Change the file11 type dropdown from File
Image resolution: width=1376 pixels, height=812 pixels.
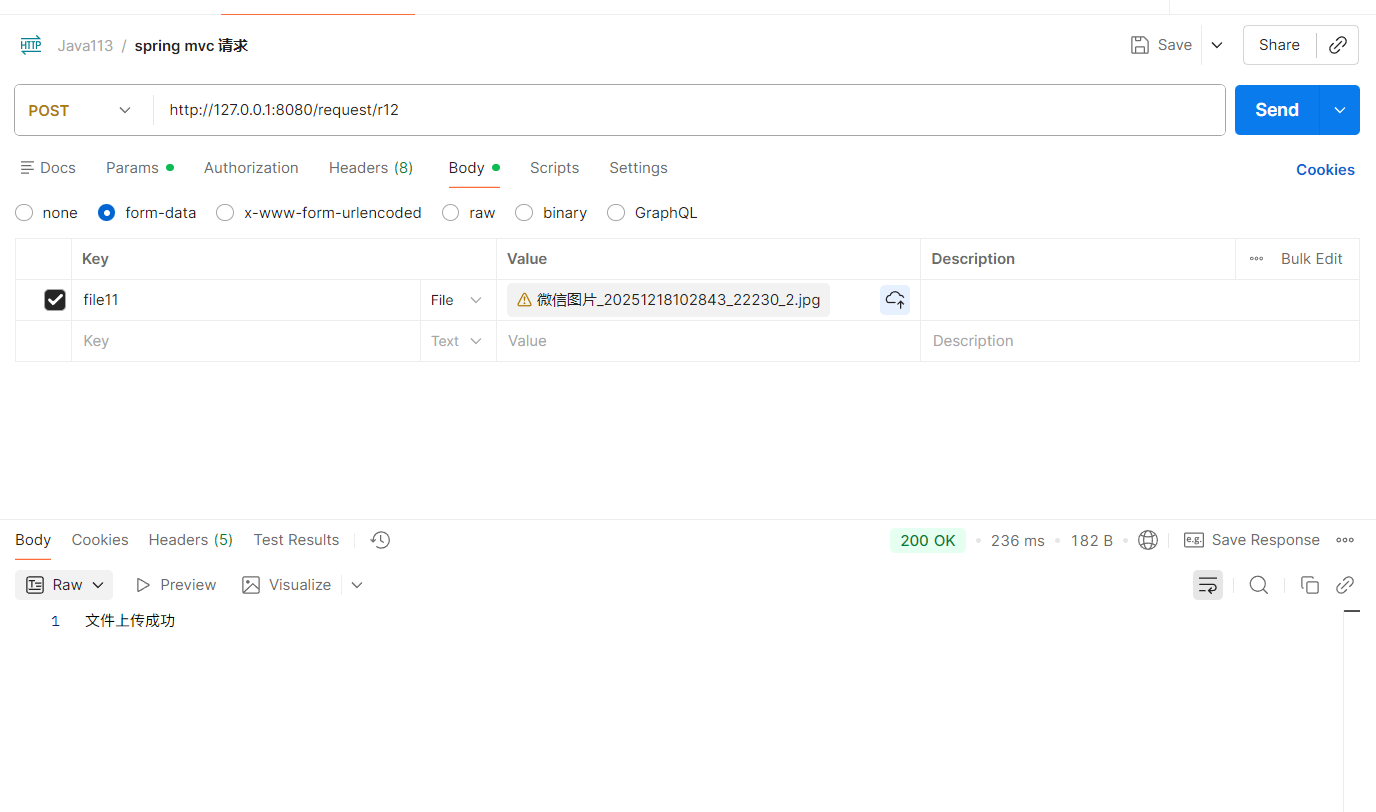click(457, 300)
